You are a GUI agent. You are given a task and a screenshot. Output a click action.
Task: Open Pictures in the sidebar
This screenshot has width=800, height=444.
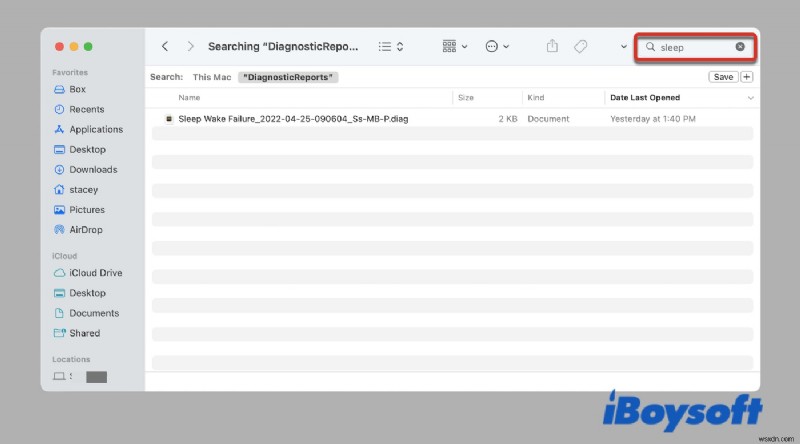click(x=87, y=210)
